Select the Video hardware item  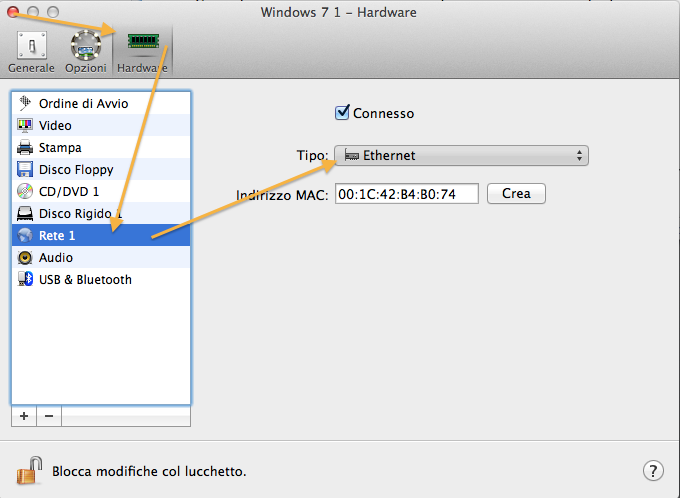pyautogui.click(x=101, y=125)
